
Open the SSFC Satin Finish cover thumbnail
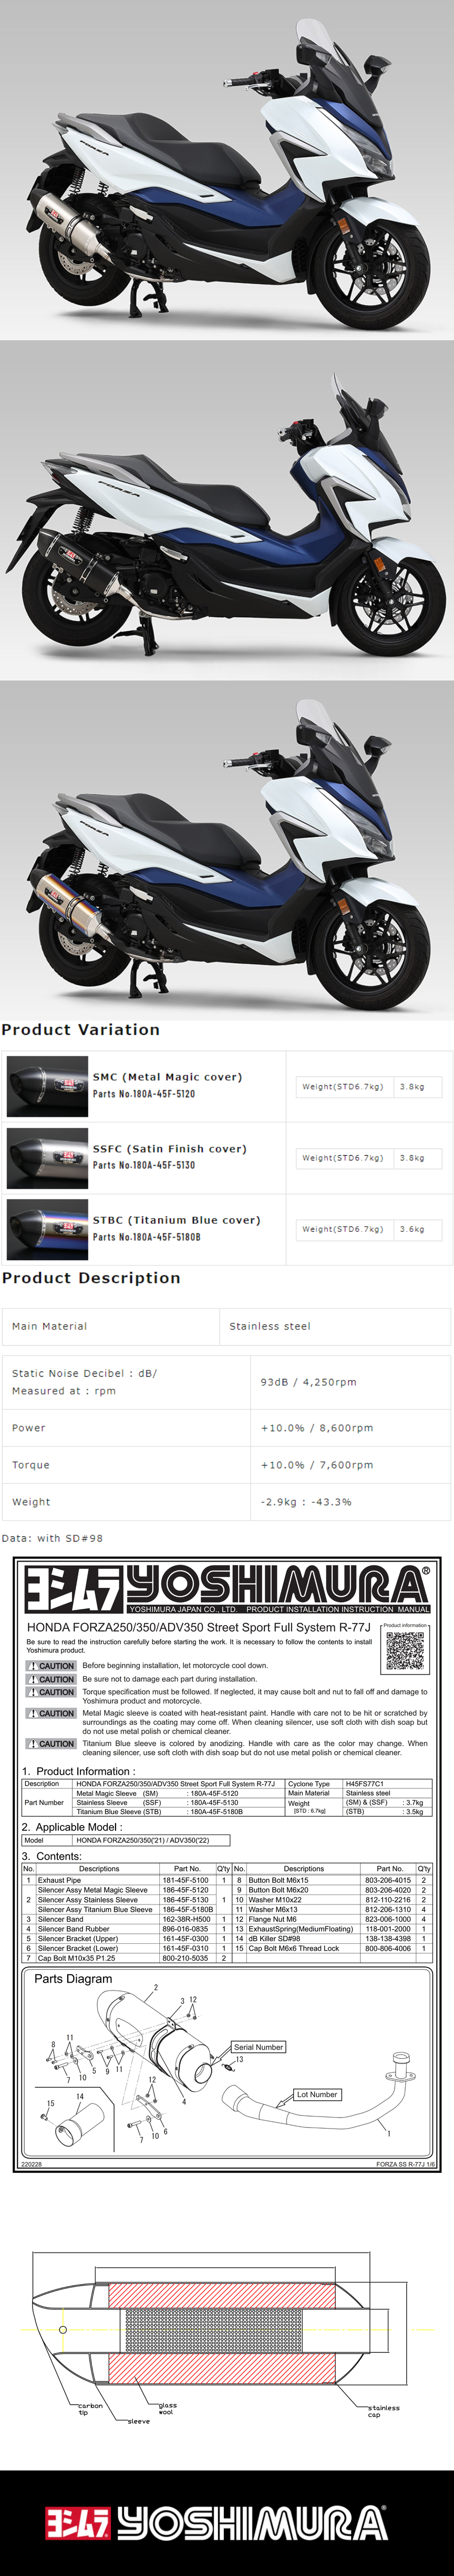(x=47, y=1157)
